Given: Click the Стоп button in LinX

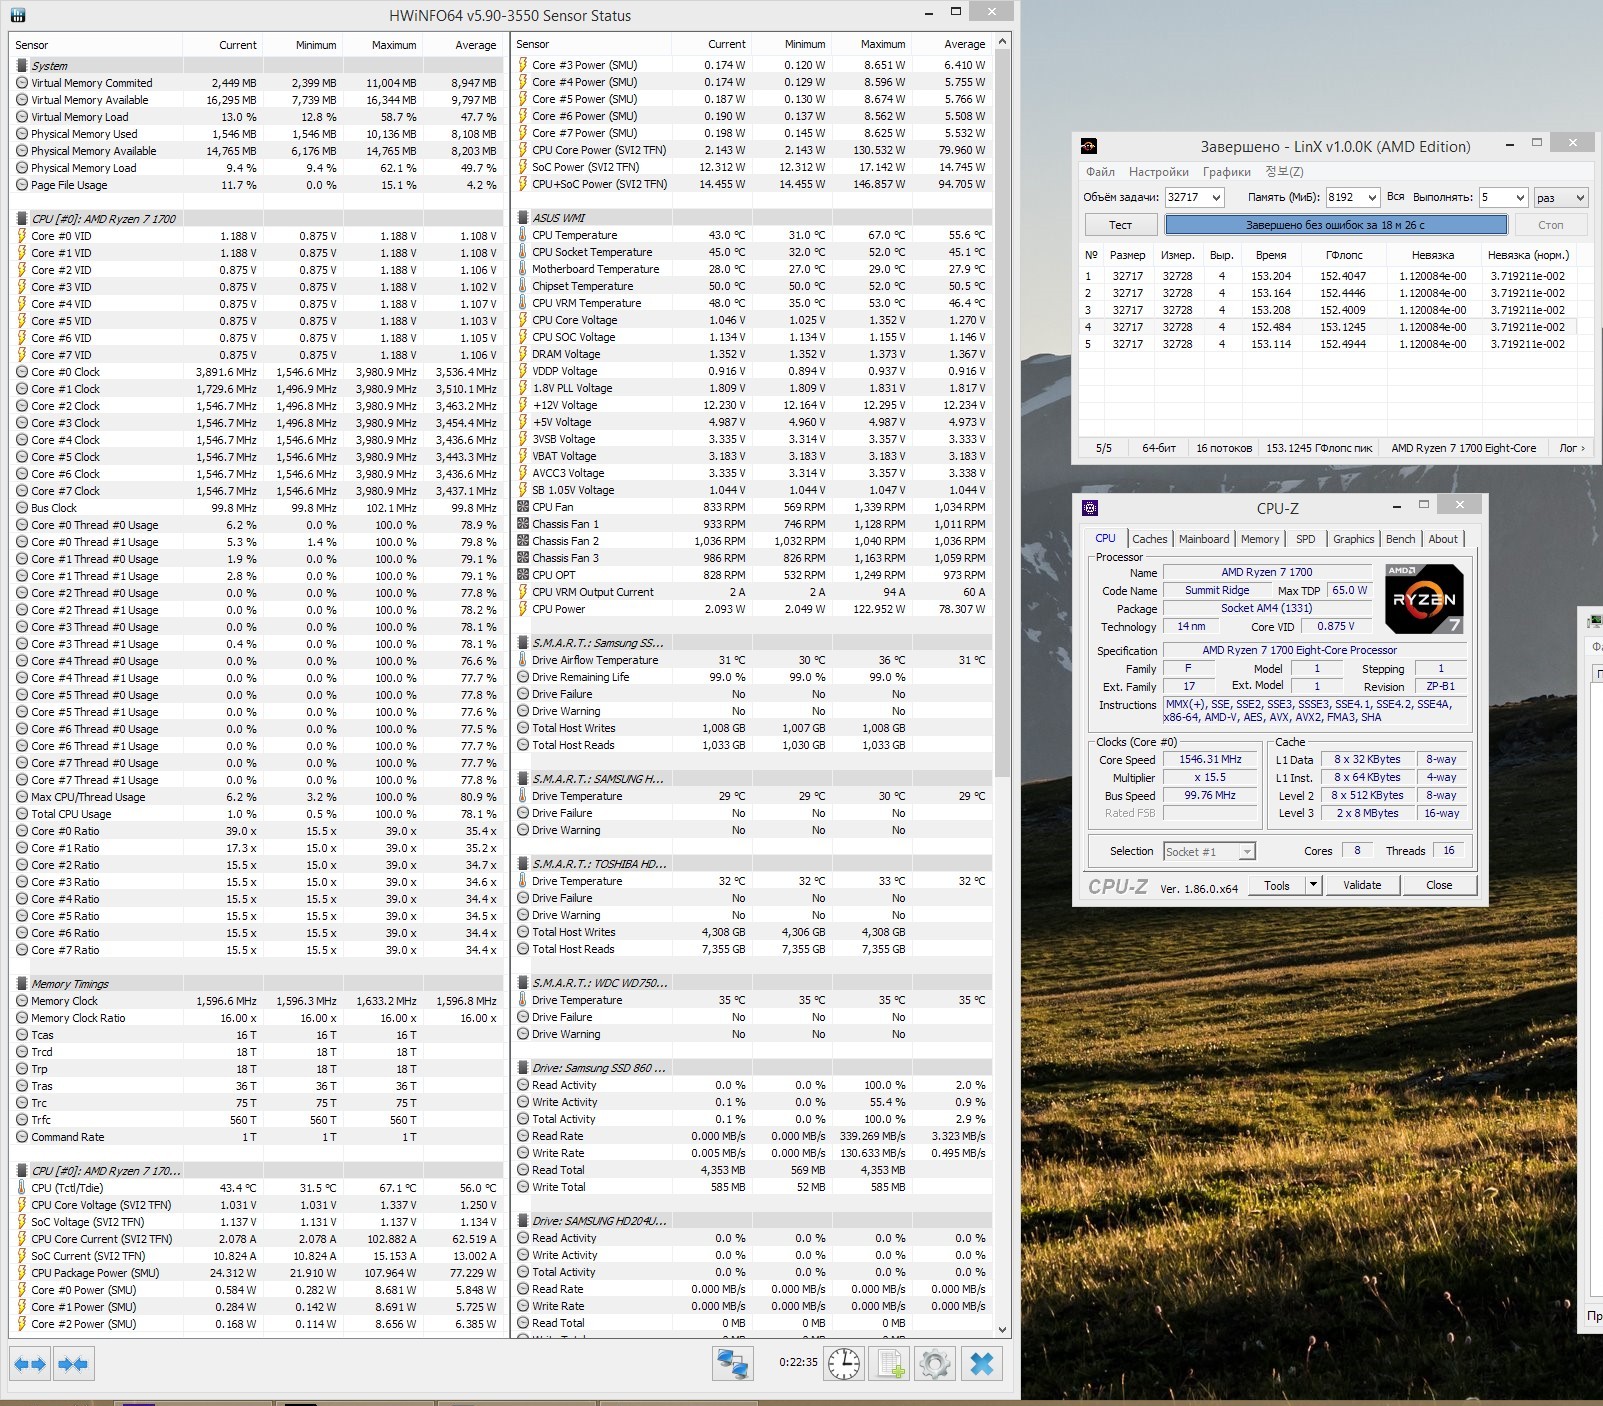Looking at the screenshot, I should (1551, 225).
